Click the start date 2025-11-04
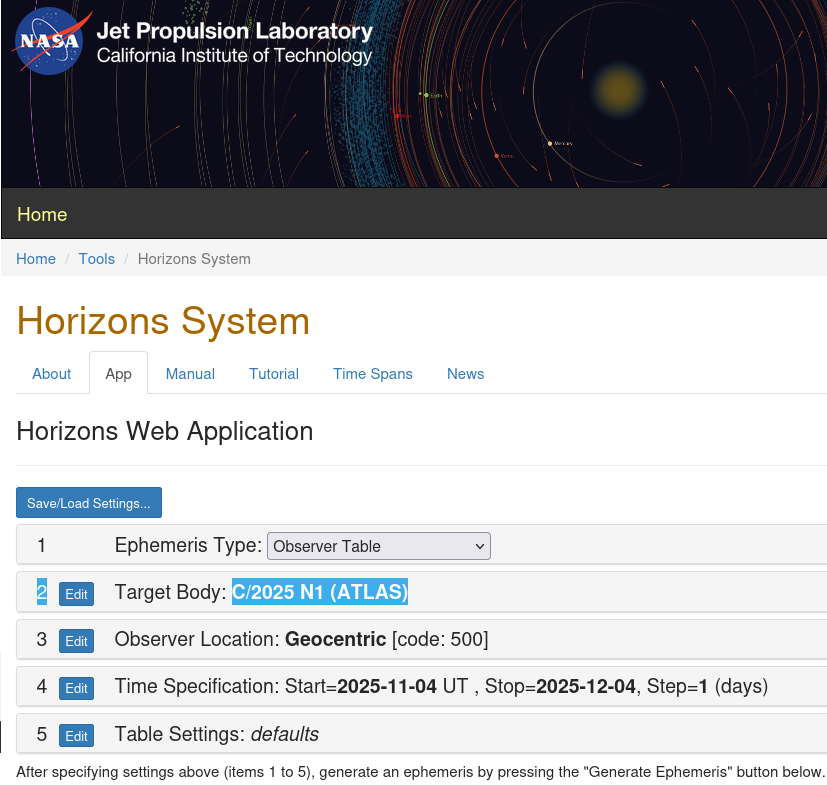The image size is (827, 785). 387,686
